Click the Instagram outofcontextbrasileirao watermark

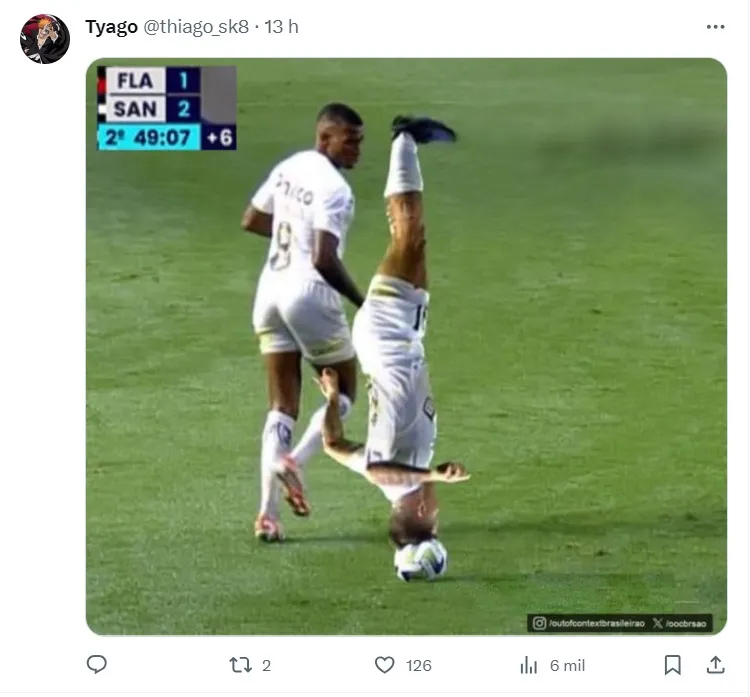pyautogui.click(x=588, y=623)
